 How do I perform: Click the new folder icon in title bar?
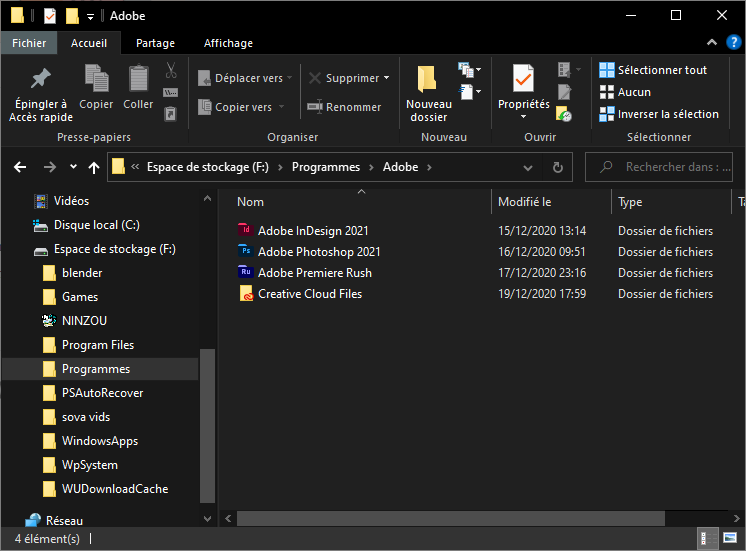tap(72, 16)
